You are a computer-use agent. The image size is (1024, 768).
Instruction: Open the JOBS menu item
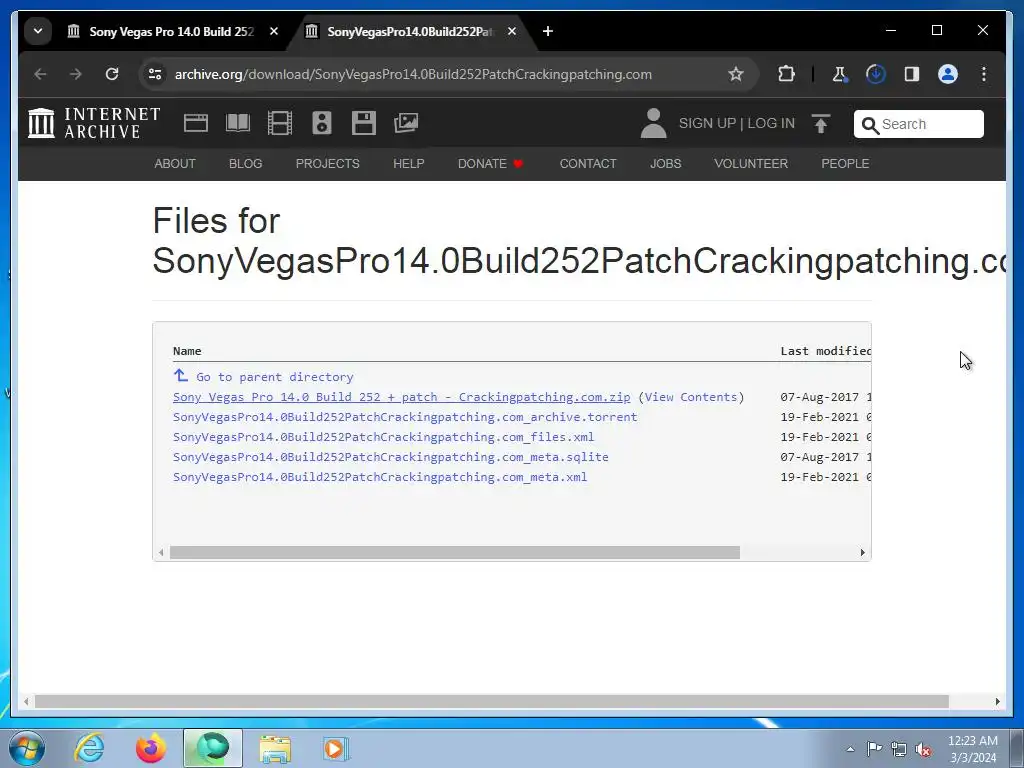point(665,164)
